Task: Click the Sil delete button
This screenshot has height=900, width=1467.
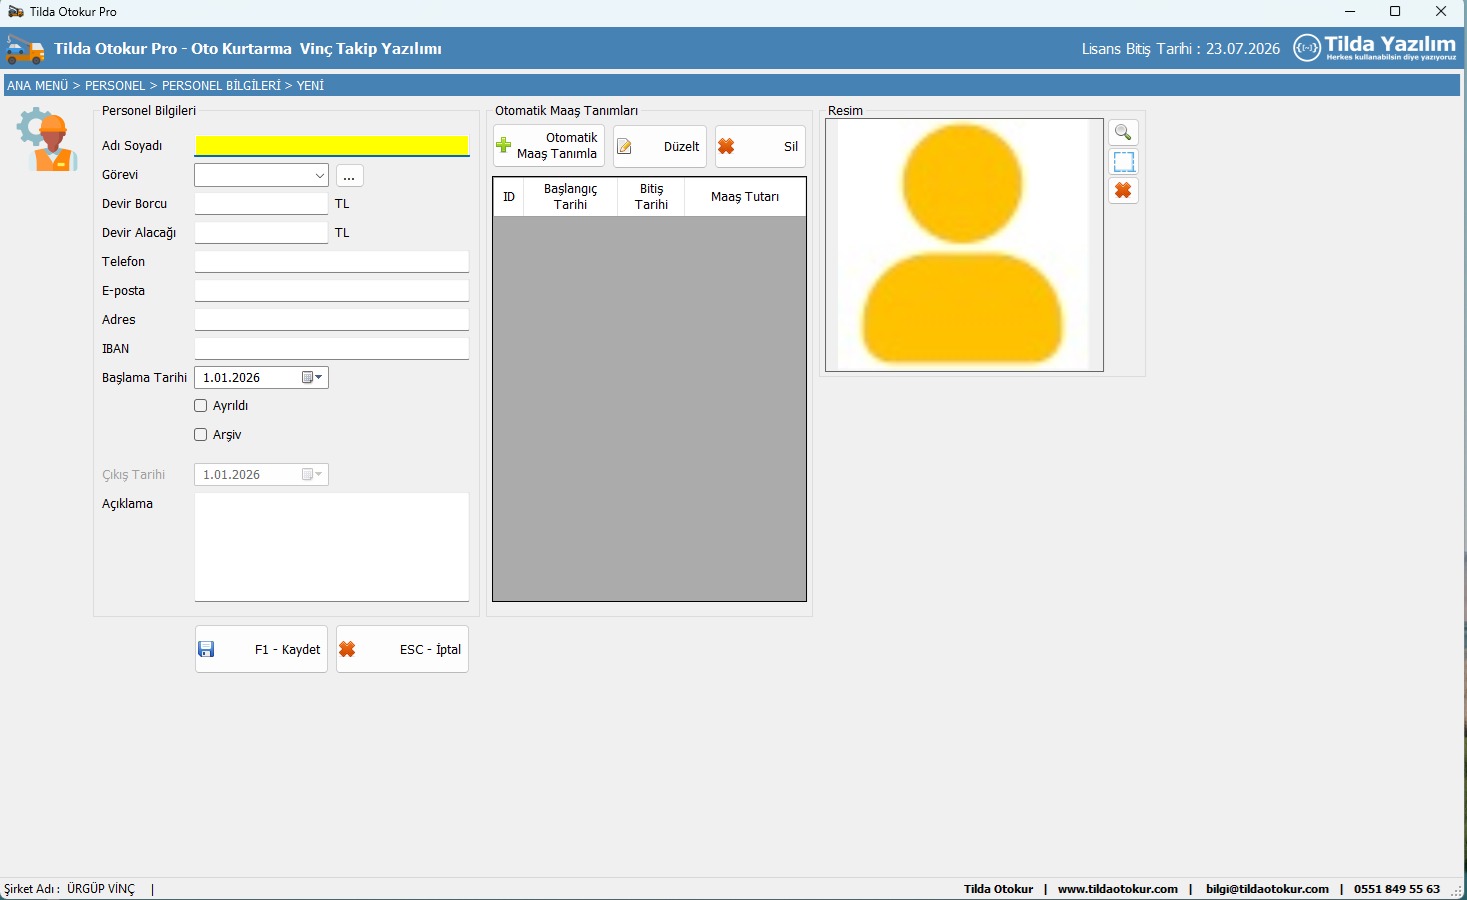Action: [760, 147]
